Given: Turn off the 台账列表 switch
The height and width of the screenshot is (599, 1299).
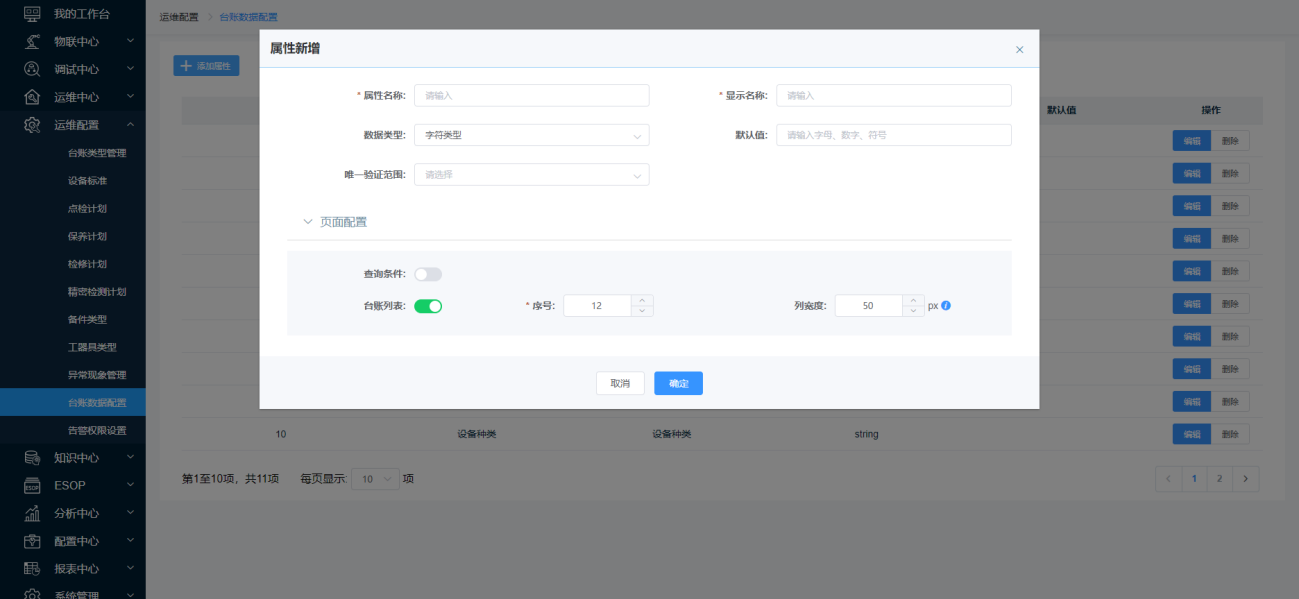Looking at the screenshot, I should [x=428, y=306].
